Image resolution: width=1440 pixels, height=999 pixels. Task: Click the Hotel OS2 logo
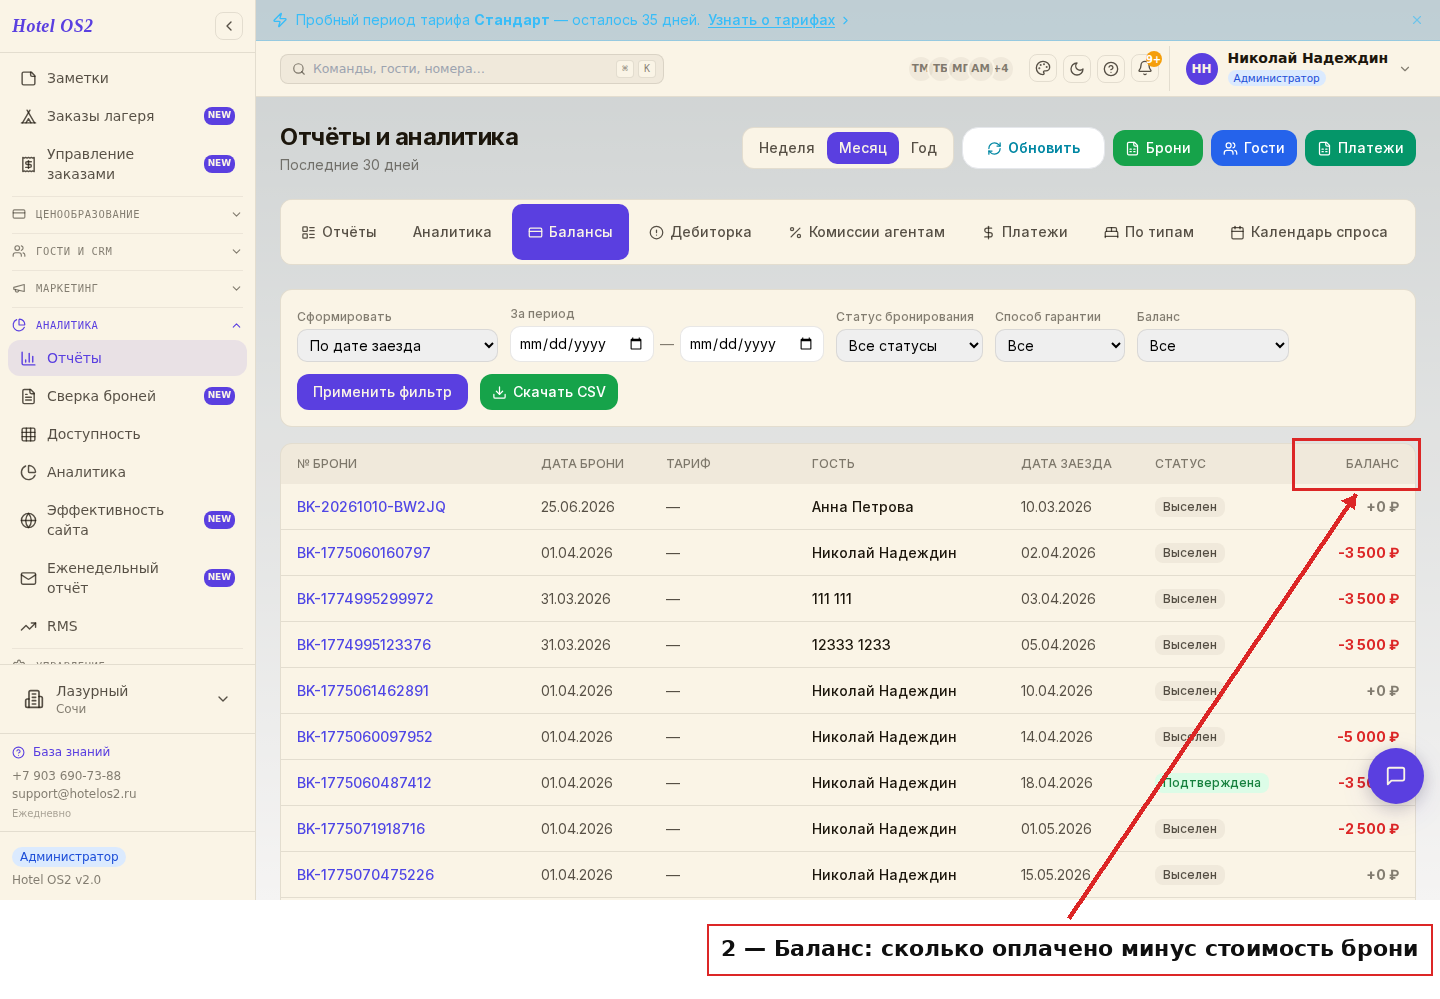tap(52, 26)
